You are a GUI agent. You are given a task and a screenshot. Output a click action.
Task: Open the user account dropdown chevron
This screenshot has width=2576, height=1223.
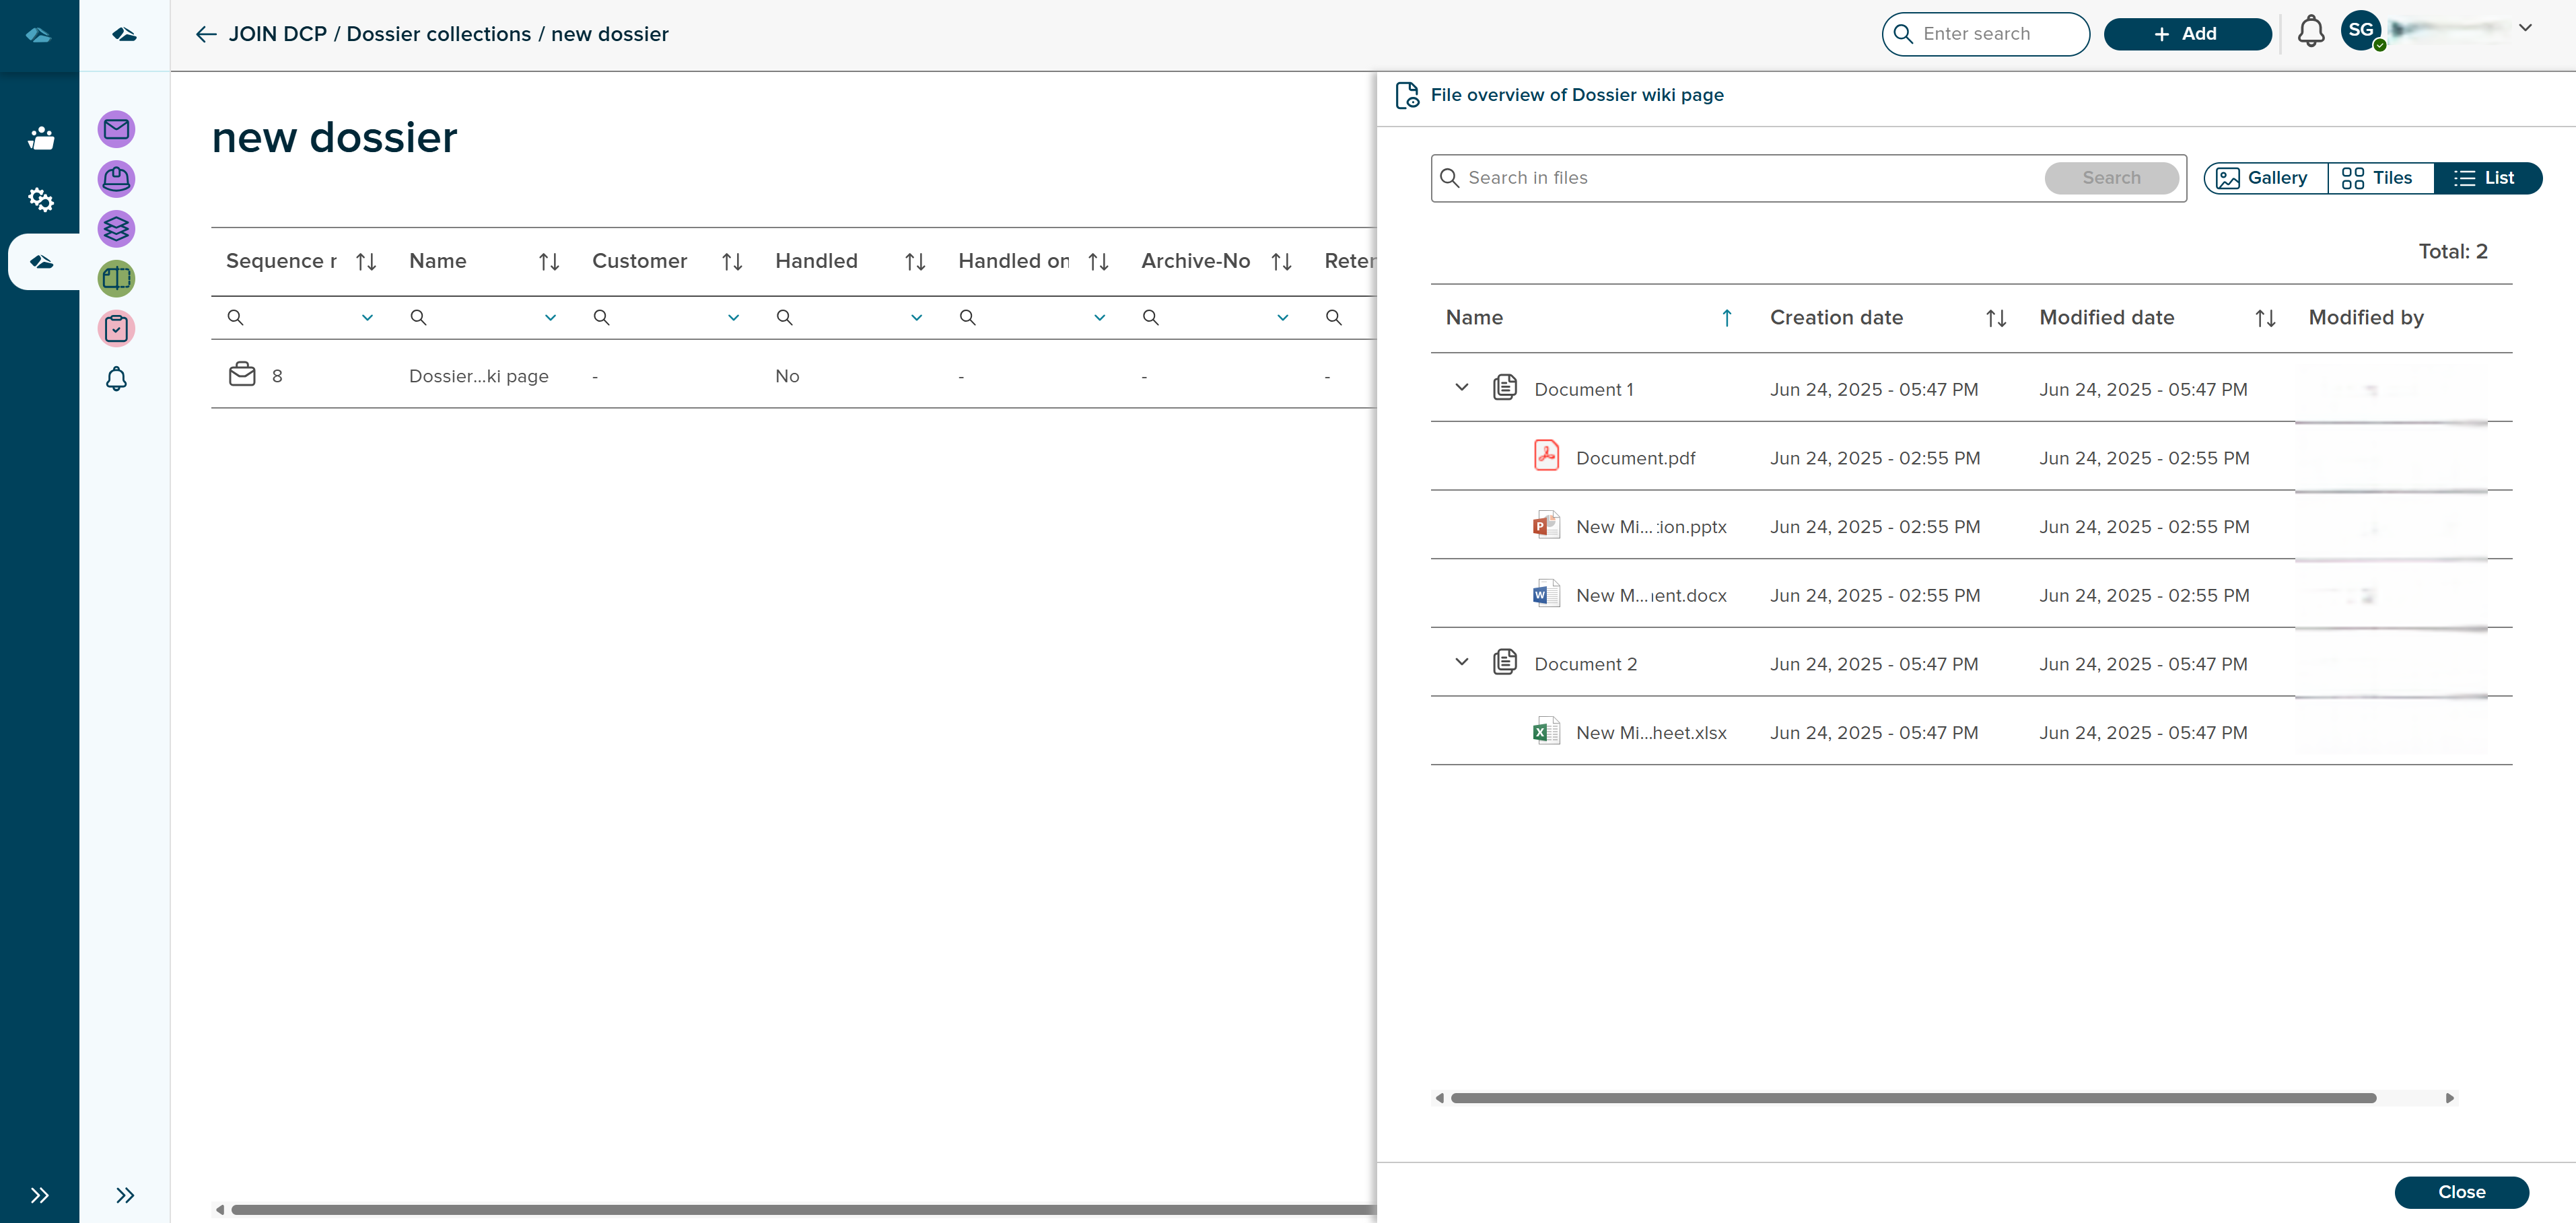2525,28
